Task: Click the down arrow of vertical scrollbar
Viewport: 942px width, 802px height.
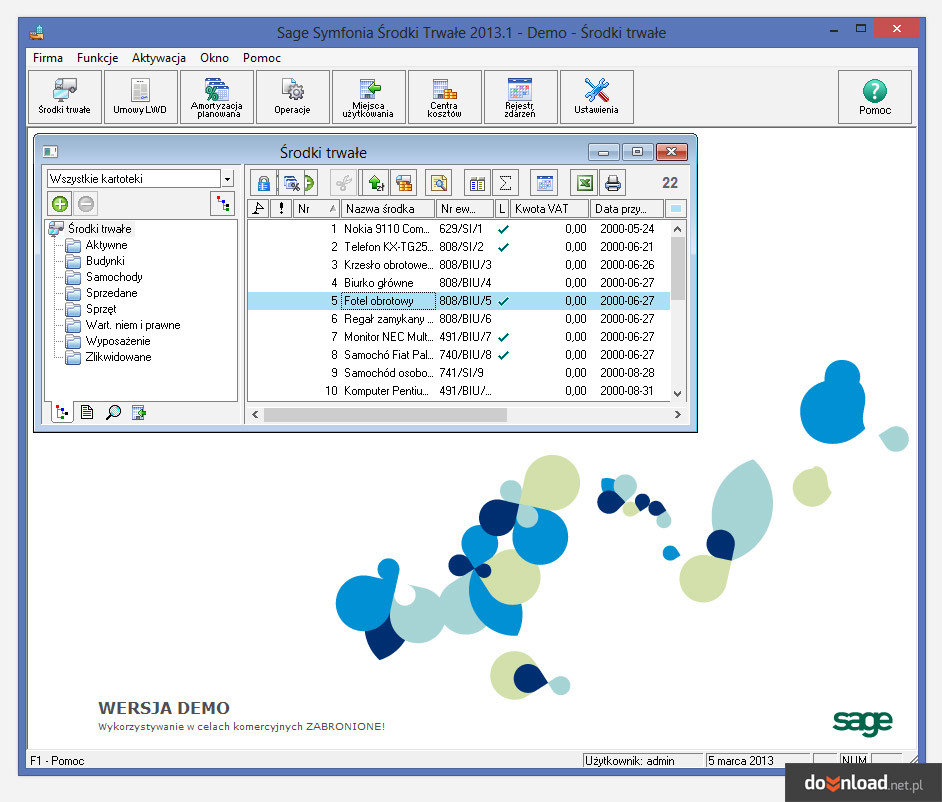Action: point(678,393)
